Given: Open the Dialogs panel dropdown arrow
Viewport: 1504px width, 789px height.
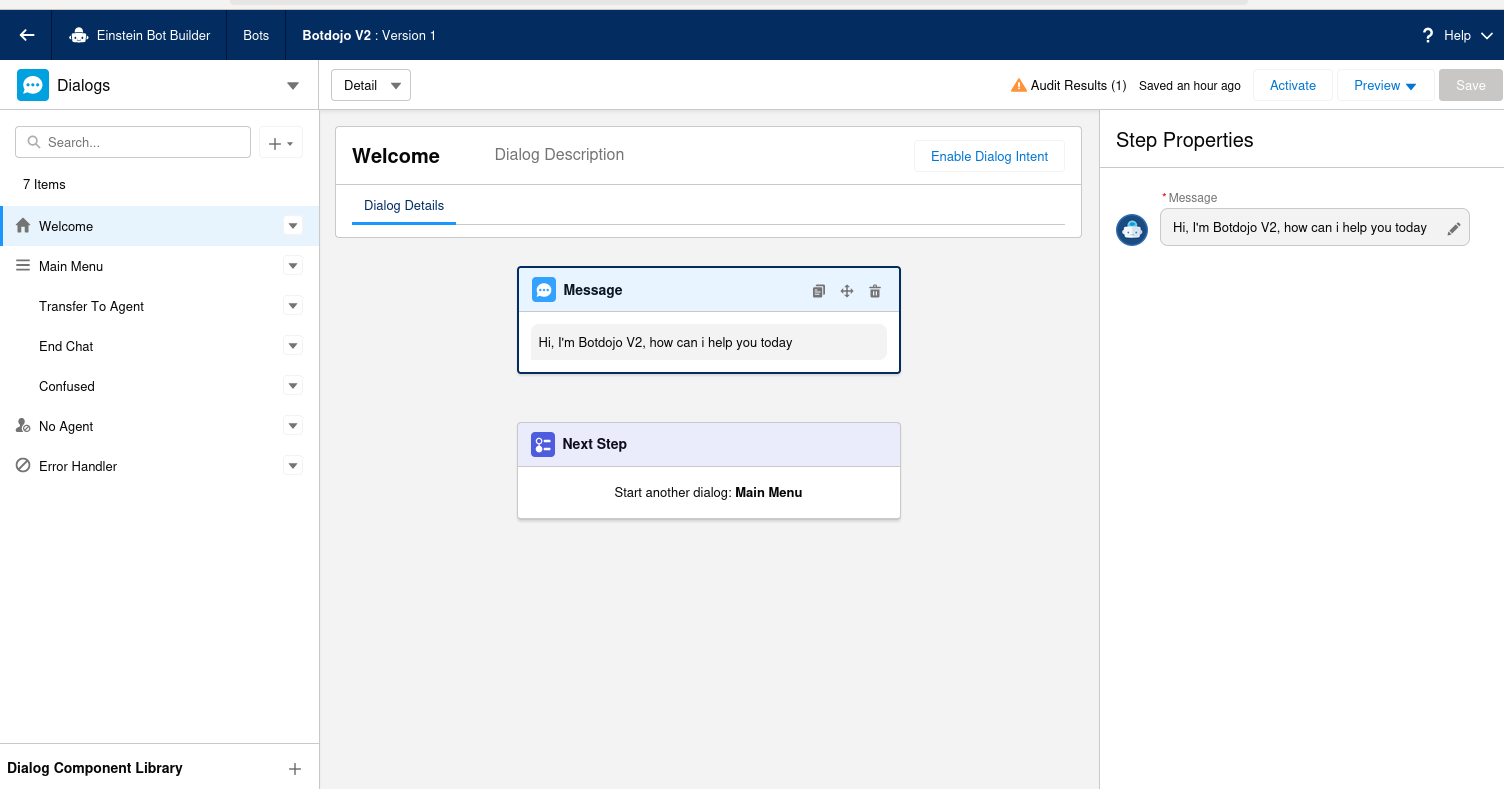Looking at the screenshot, I should [x=293, y=86].
